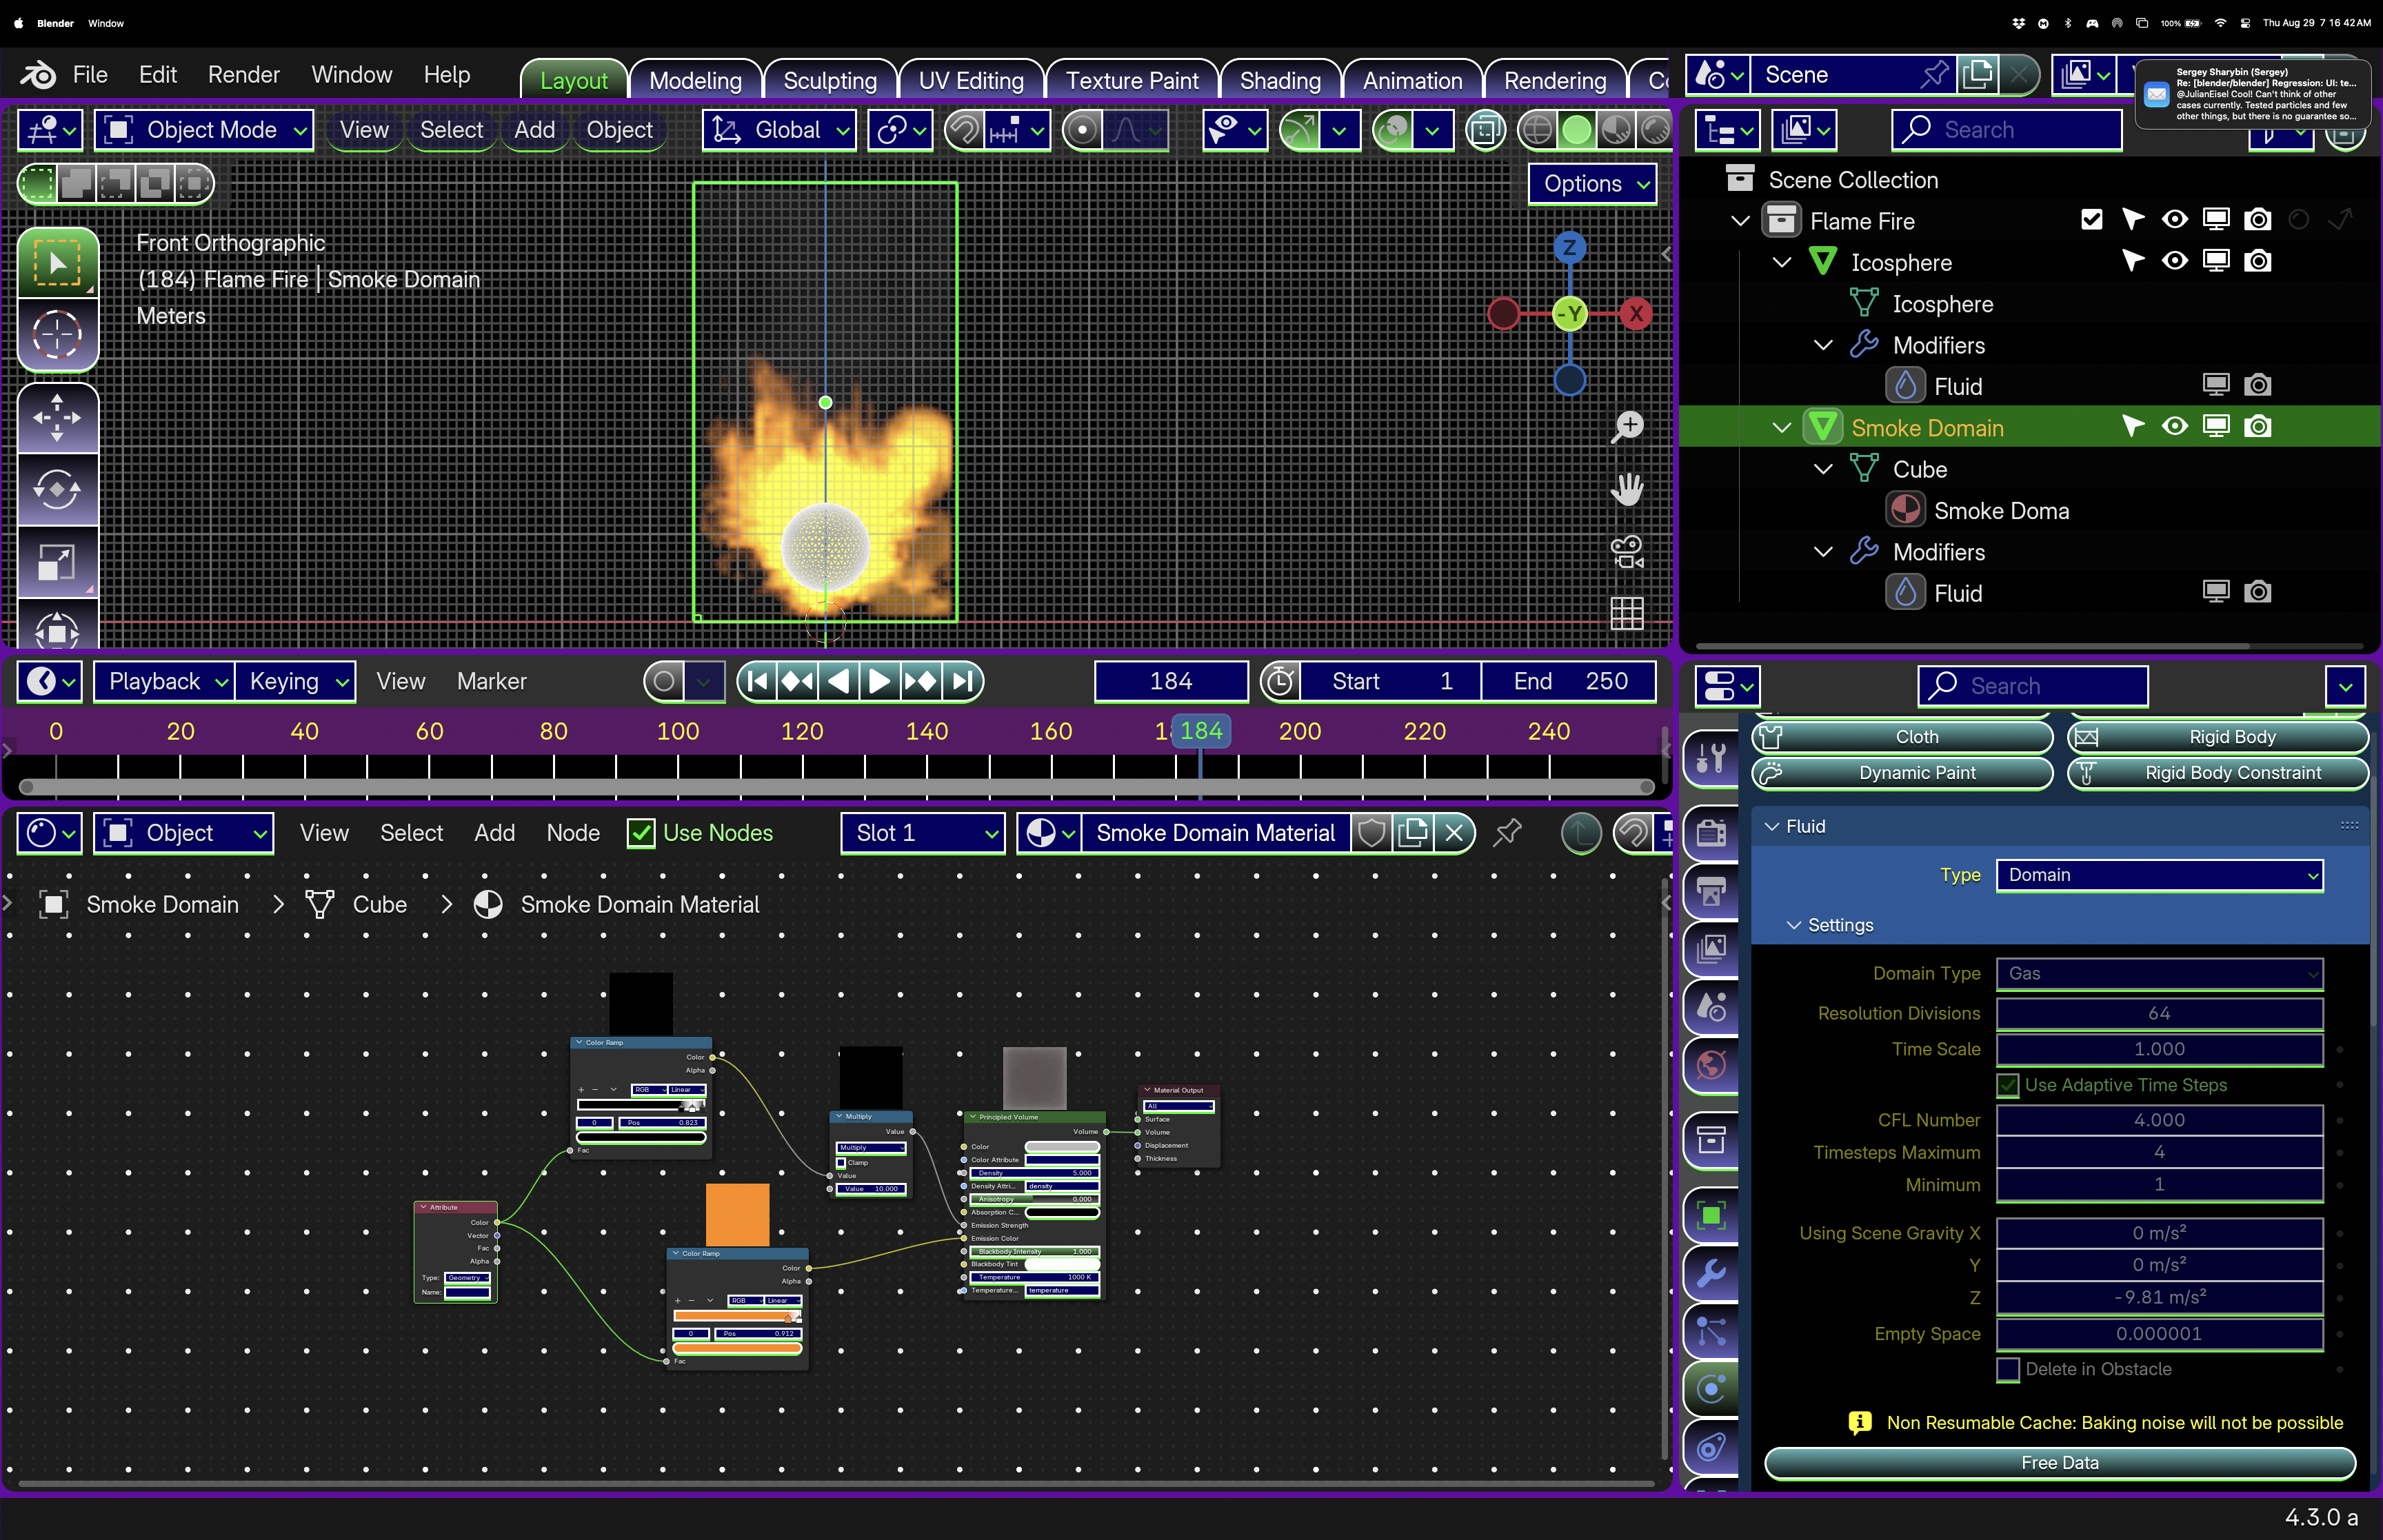Switch to the Modeling workspace tab

695,80
